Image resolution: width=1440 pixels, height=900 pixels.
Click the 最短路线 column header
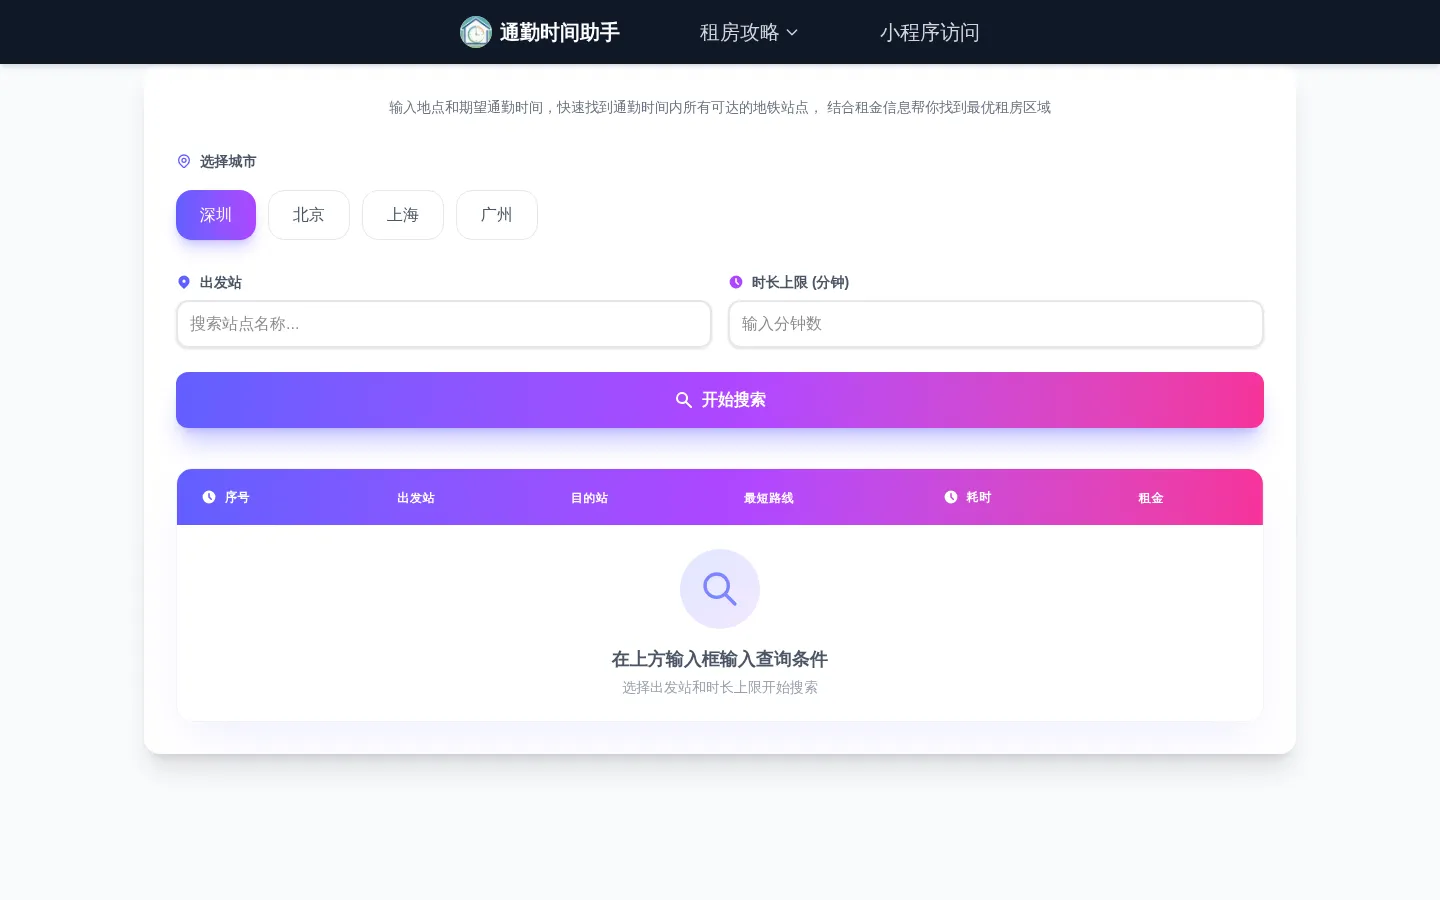[x=768, y=498]
